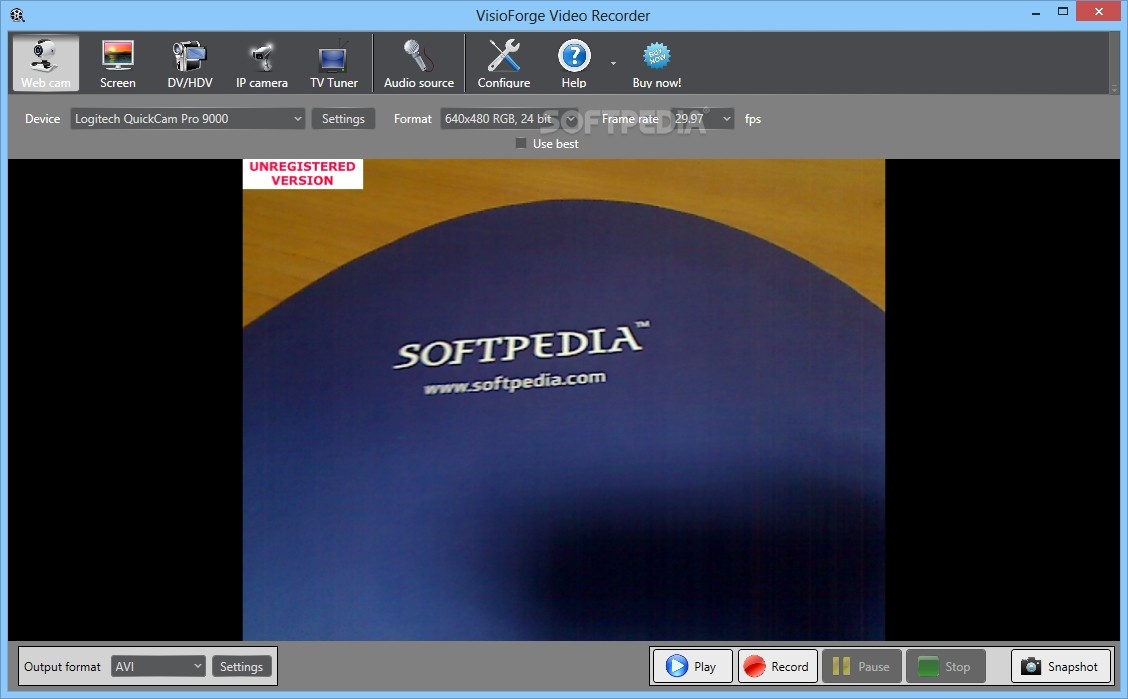Viewport: 1128px width, 699px height.
Task: Click the VisioForge app icon in title bar
Action: click(x=17, y=15)
